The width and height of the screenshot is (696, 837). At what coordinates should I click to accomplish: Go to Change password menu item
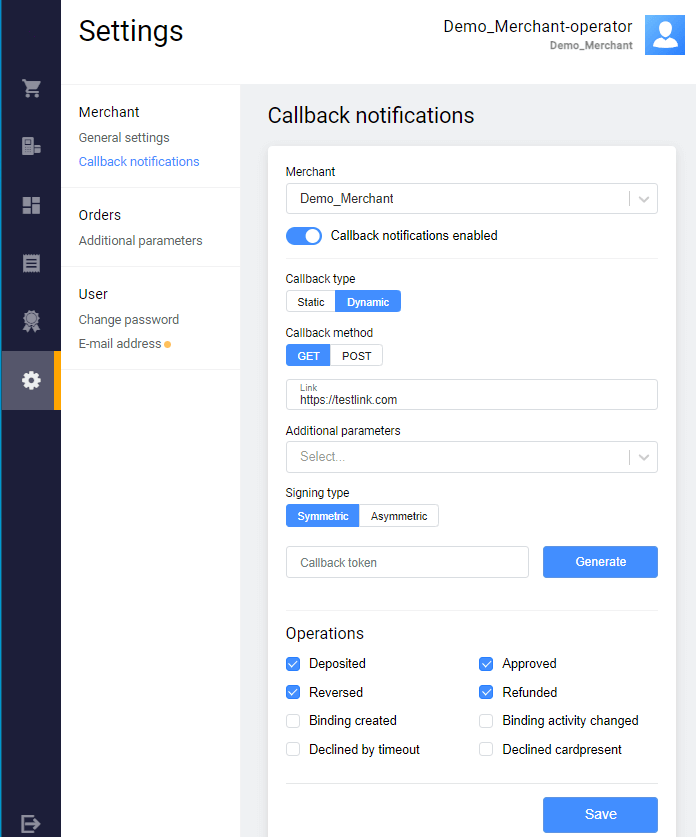click(x=129, y=320)
